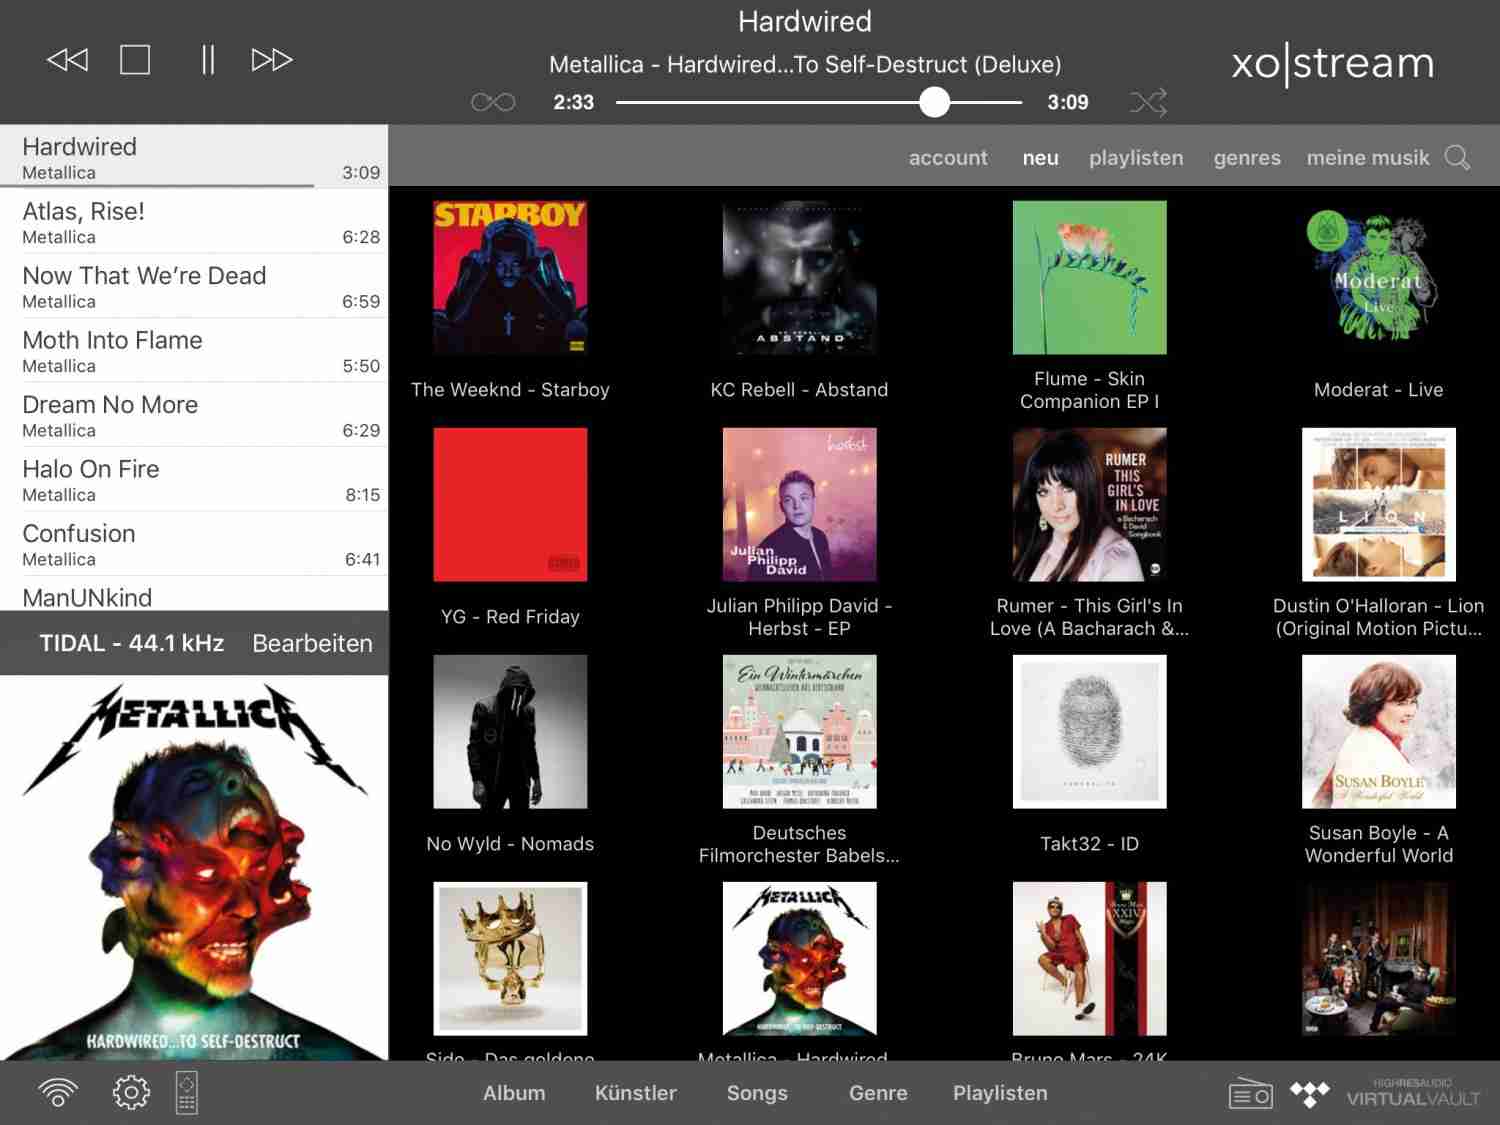Open Julian Philipp David Herbst cover

point(799,504)
